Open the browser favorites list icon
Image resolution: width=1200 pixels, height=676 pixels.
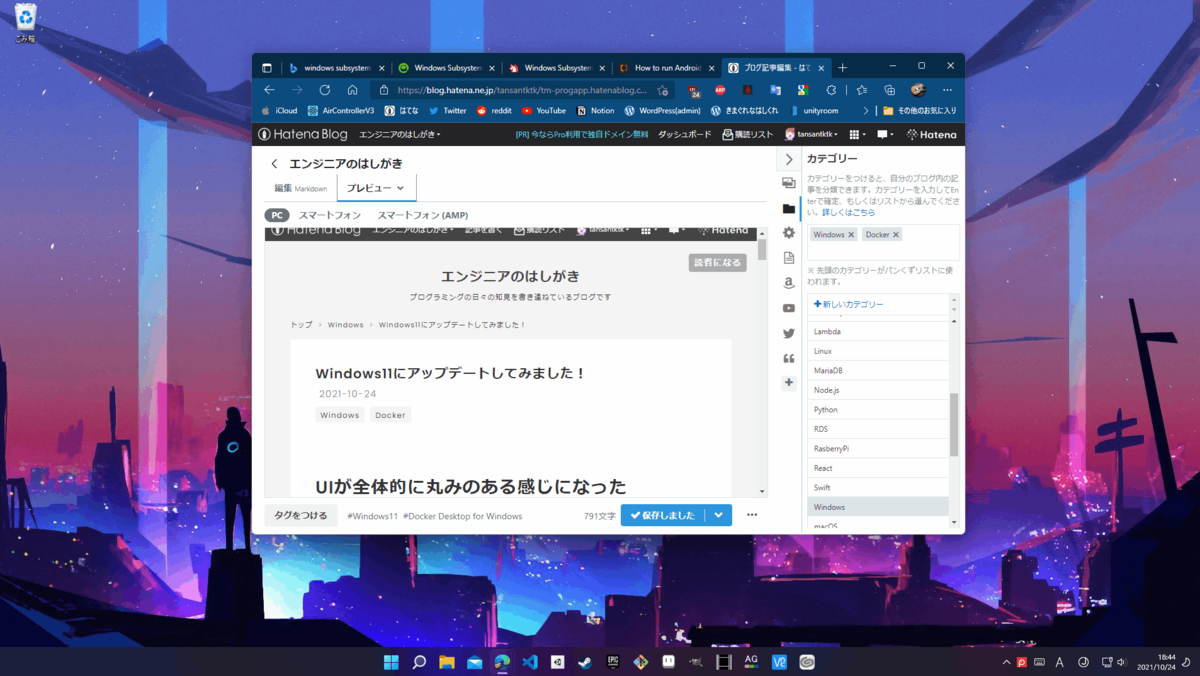click(x=861, y=90)
